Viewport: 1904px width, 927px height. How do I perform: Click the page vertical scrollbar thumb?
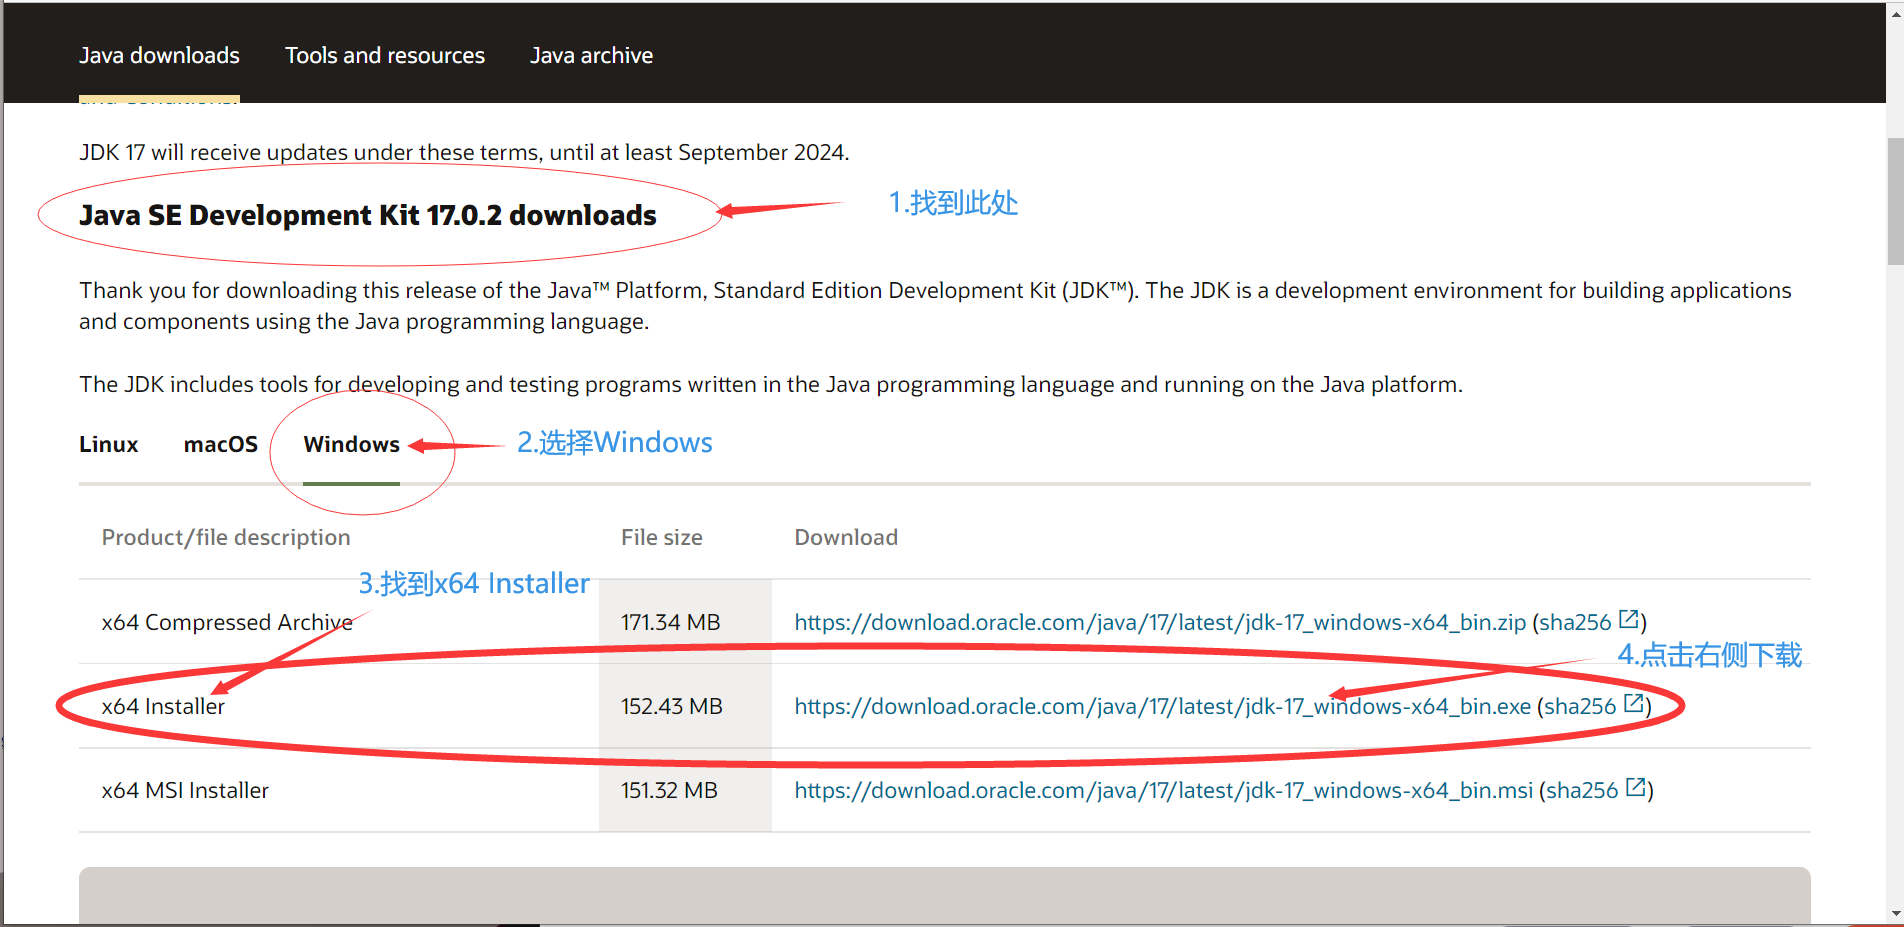pyautogui.click(x=1895, y=200)
